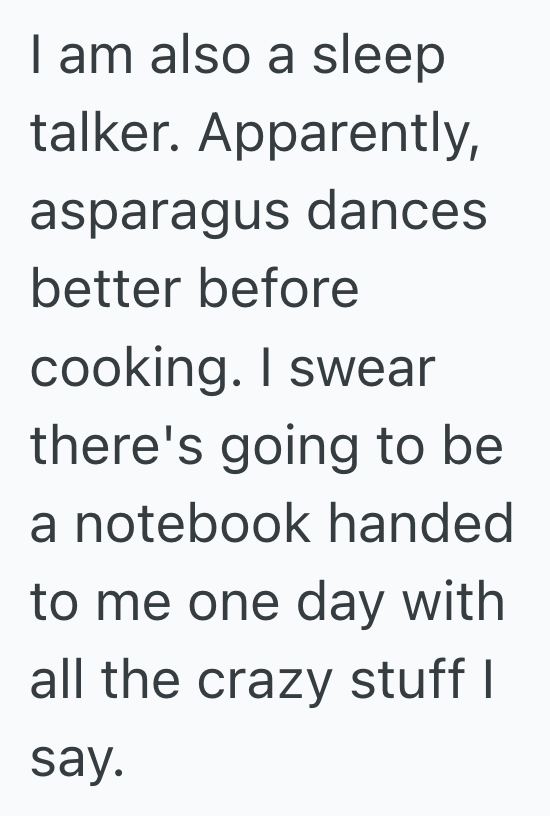
Task: Click on the word "also"
Action: [x=200, y=54]
